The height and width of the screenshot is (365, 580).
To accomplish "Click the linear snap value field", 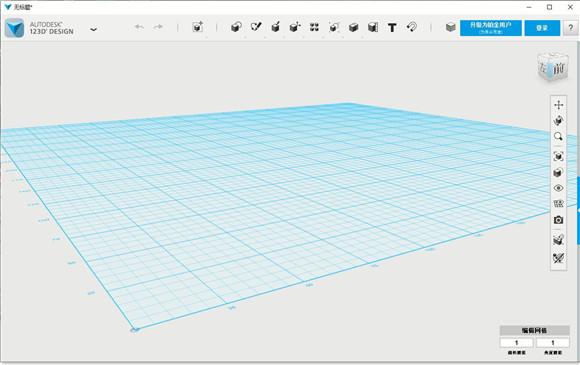I will pyautogui.click(x=517, y=343).
